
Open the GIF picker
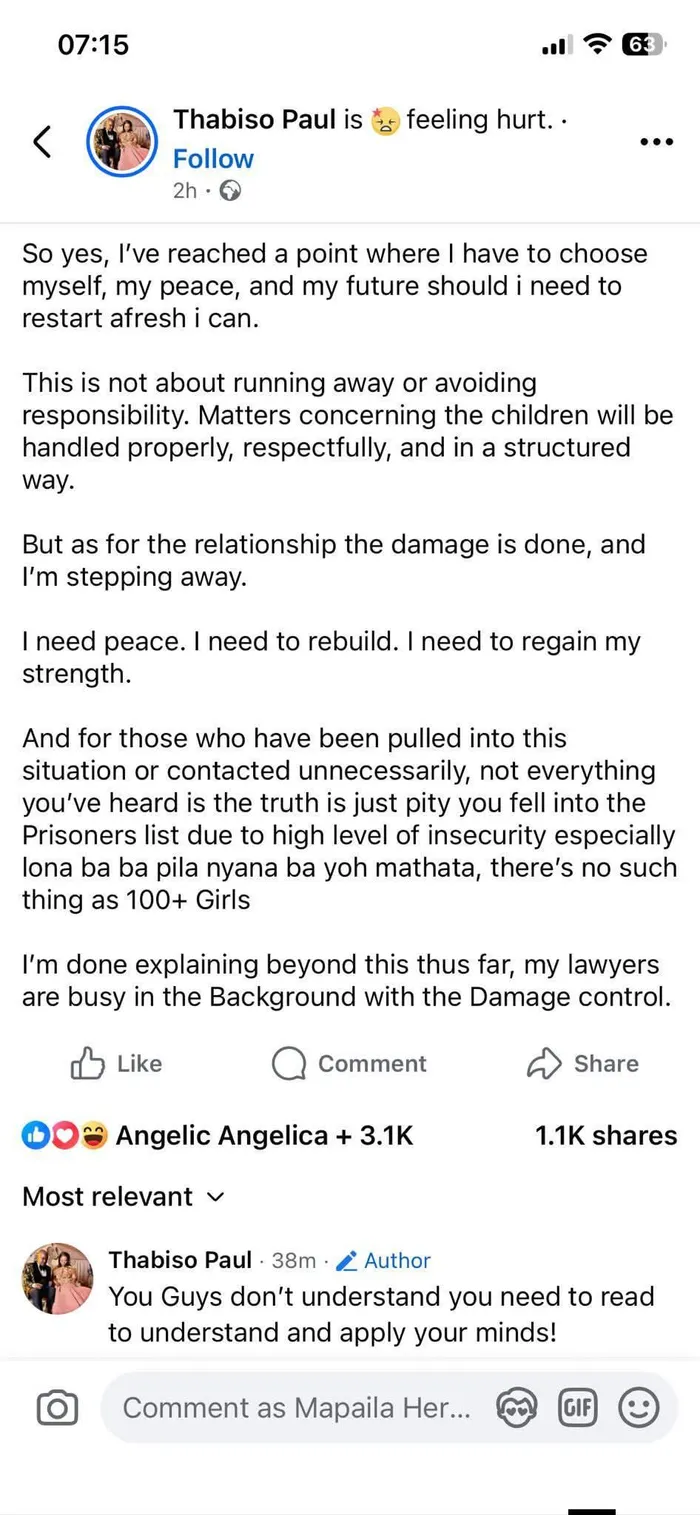577,1409
